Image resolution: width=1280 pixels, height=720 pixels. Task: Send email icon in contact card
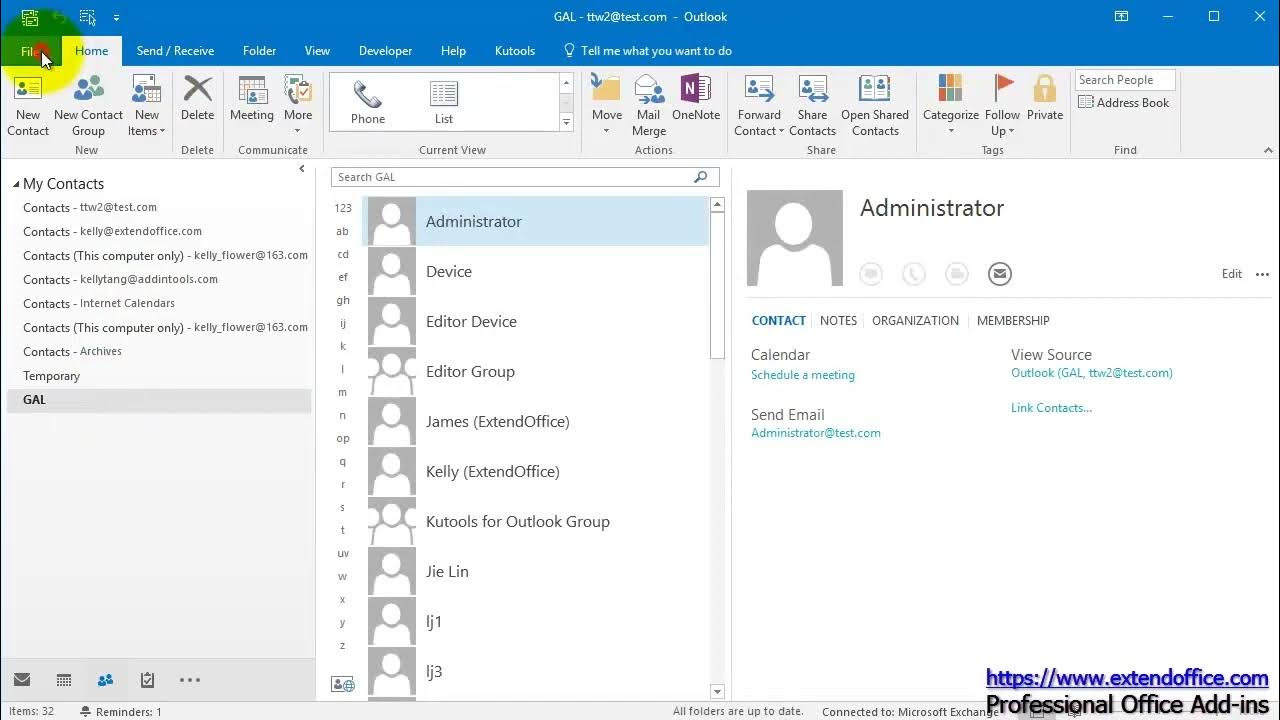click(999, 274)
